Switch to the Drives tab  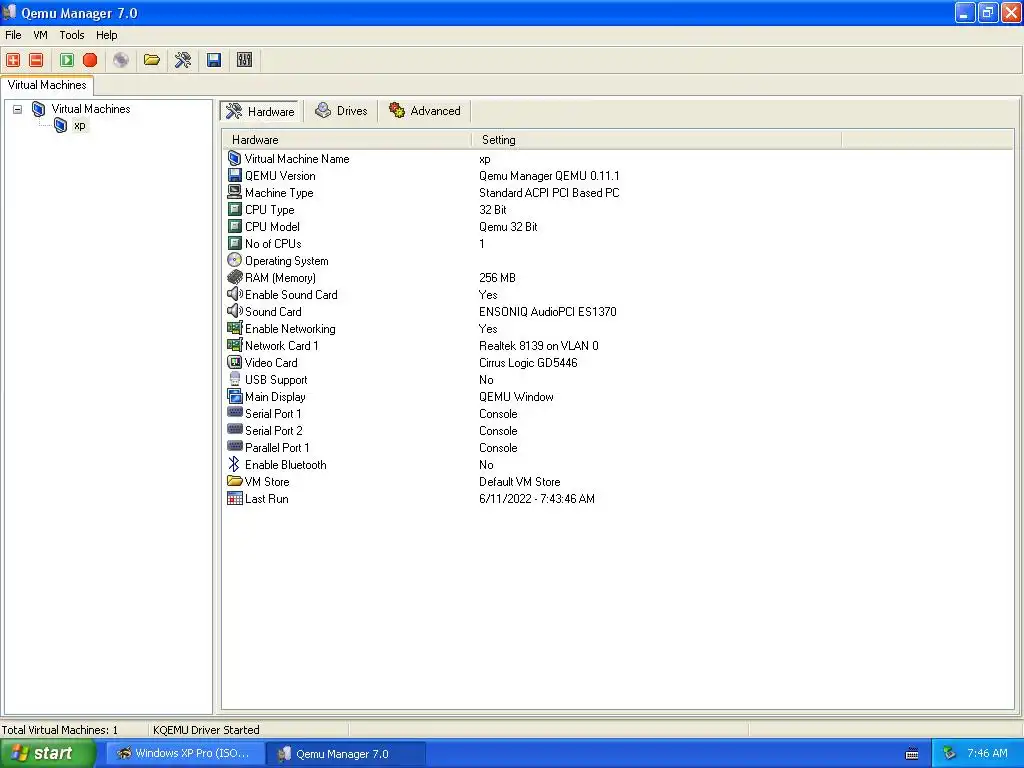tap(341, 111)
